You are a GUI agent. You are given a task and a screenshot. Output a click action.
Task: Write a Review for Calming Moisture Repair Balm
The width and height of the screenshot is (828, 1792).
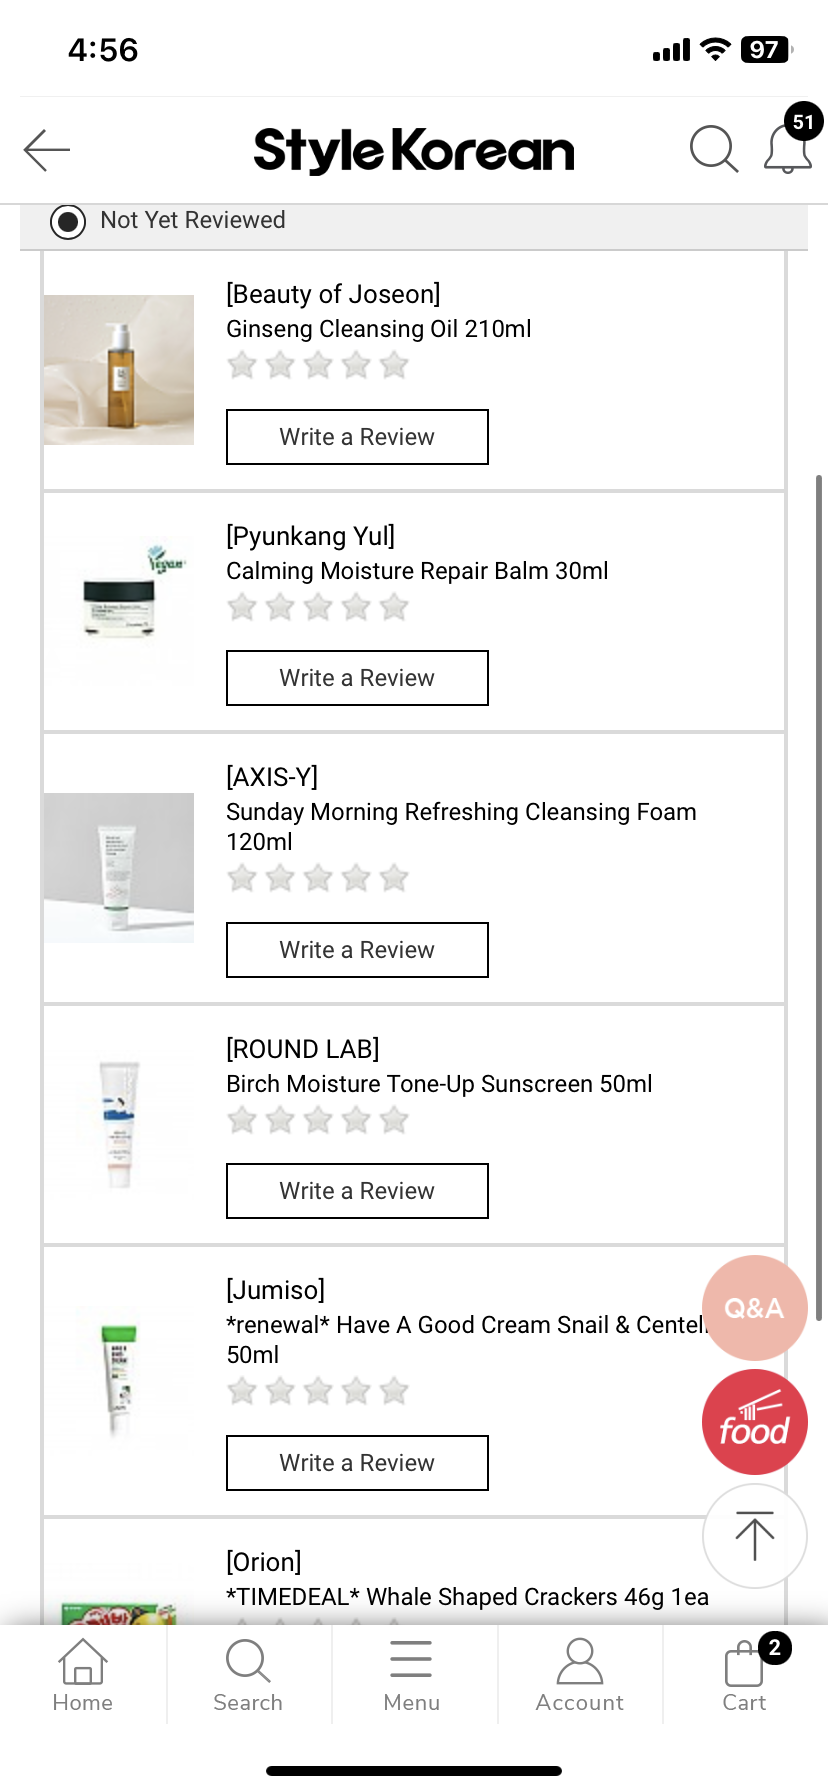point(357,678)
